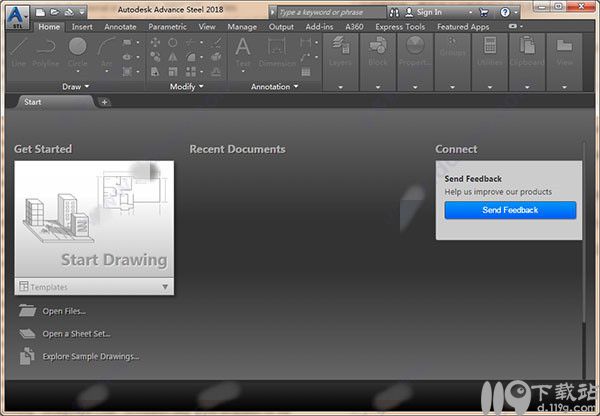Select the Array tool in Modify panel

click(191, 71)
